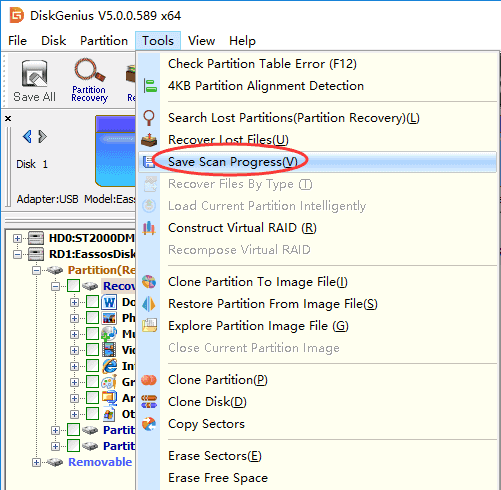Collapse the orange Partition(Re node
The height and width of the screenshot is (490, 501).
[x=36, y=270]
